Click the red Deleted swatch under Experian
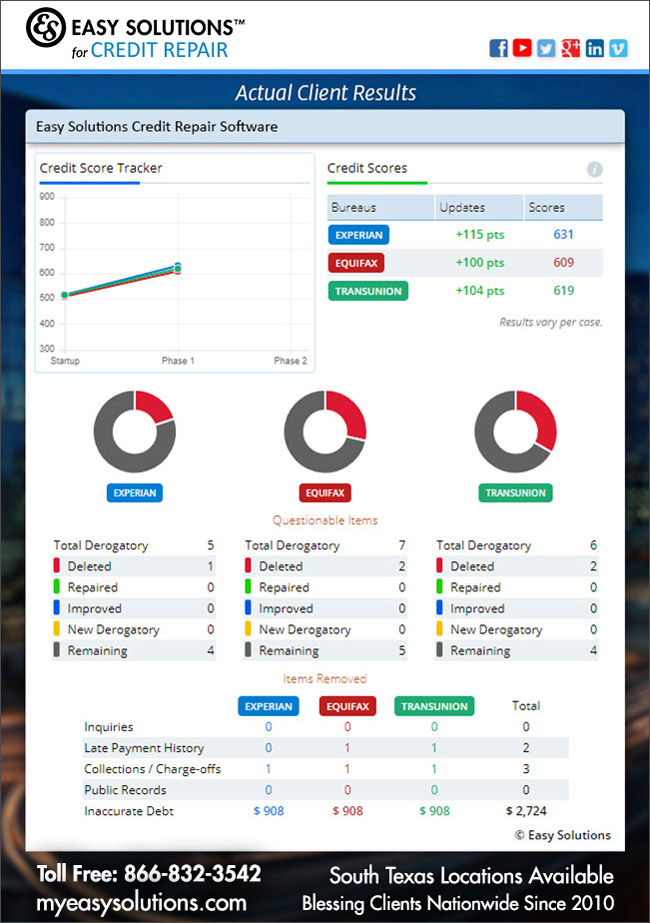The height and width of the screenshot is (923, 650). click(57, 566)
